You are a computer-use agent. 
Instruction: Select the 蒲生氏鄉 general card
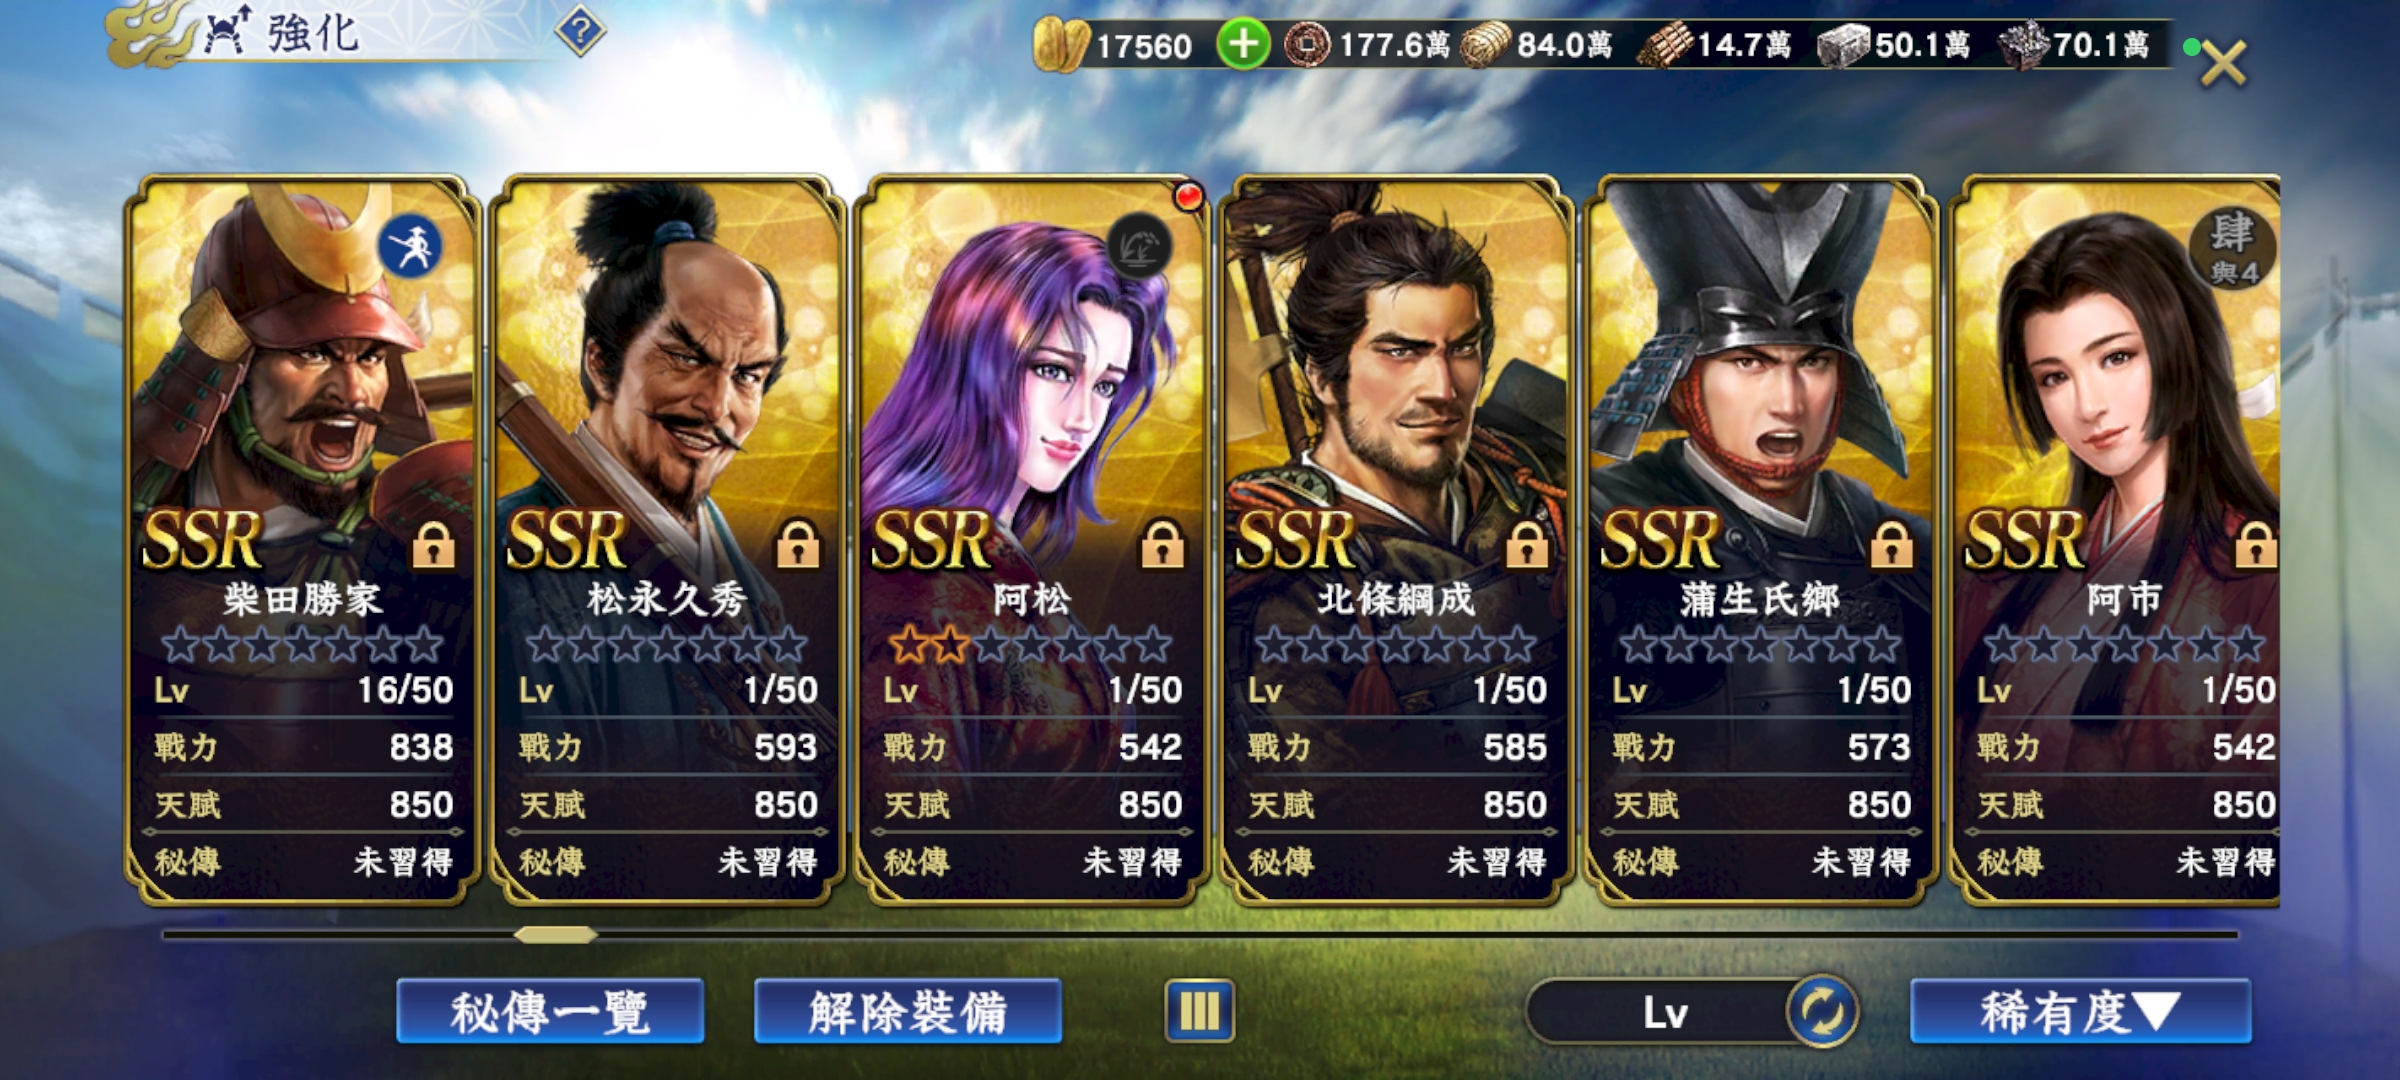(1761, 541)
